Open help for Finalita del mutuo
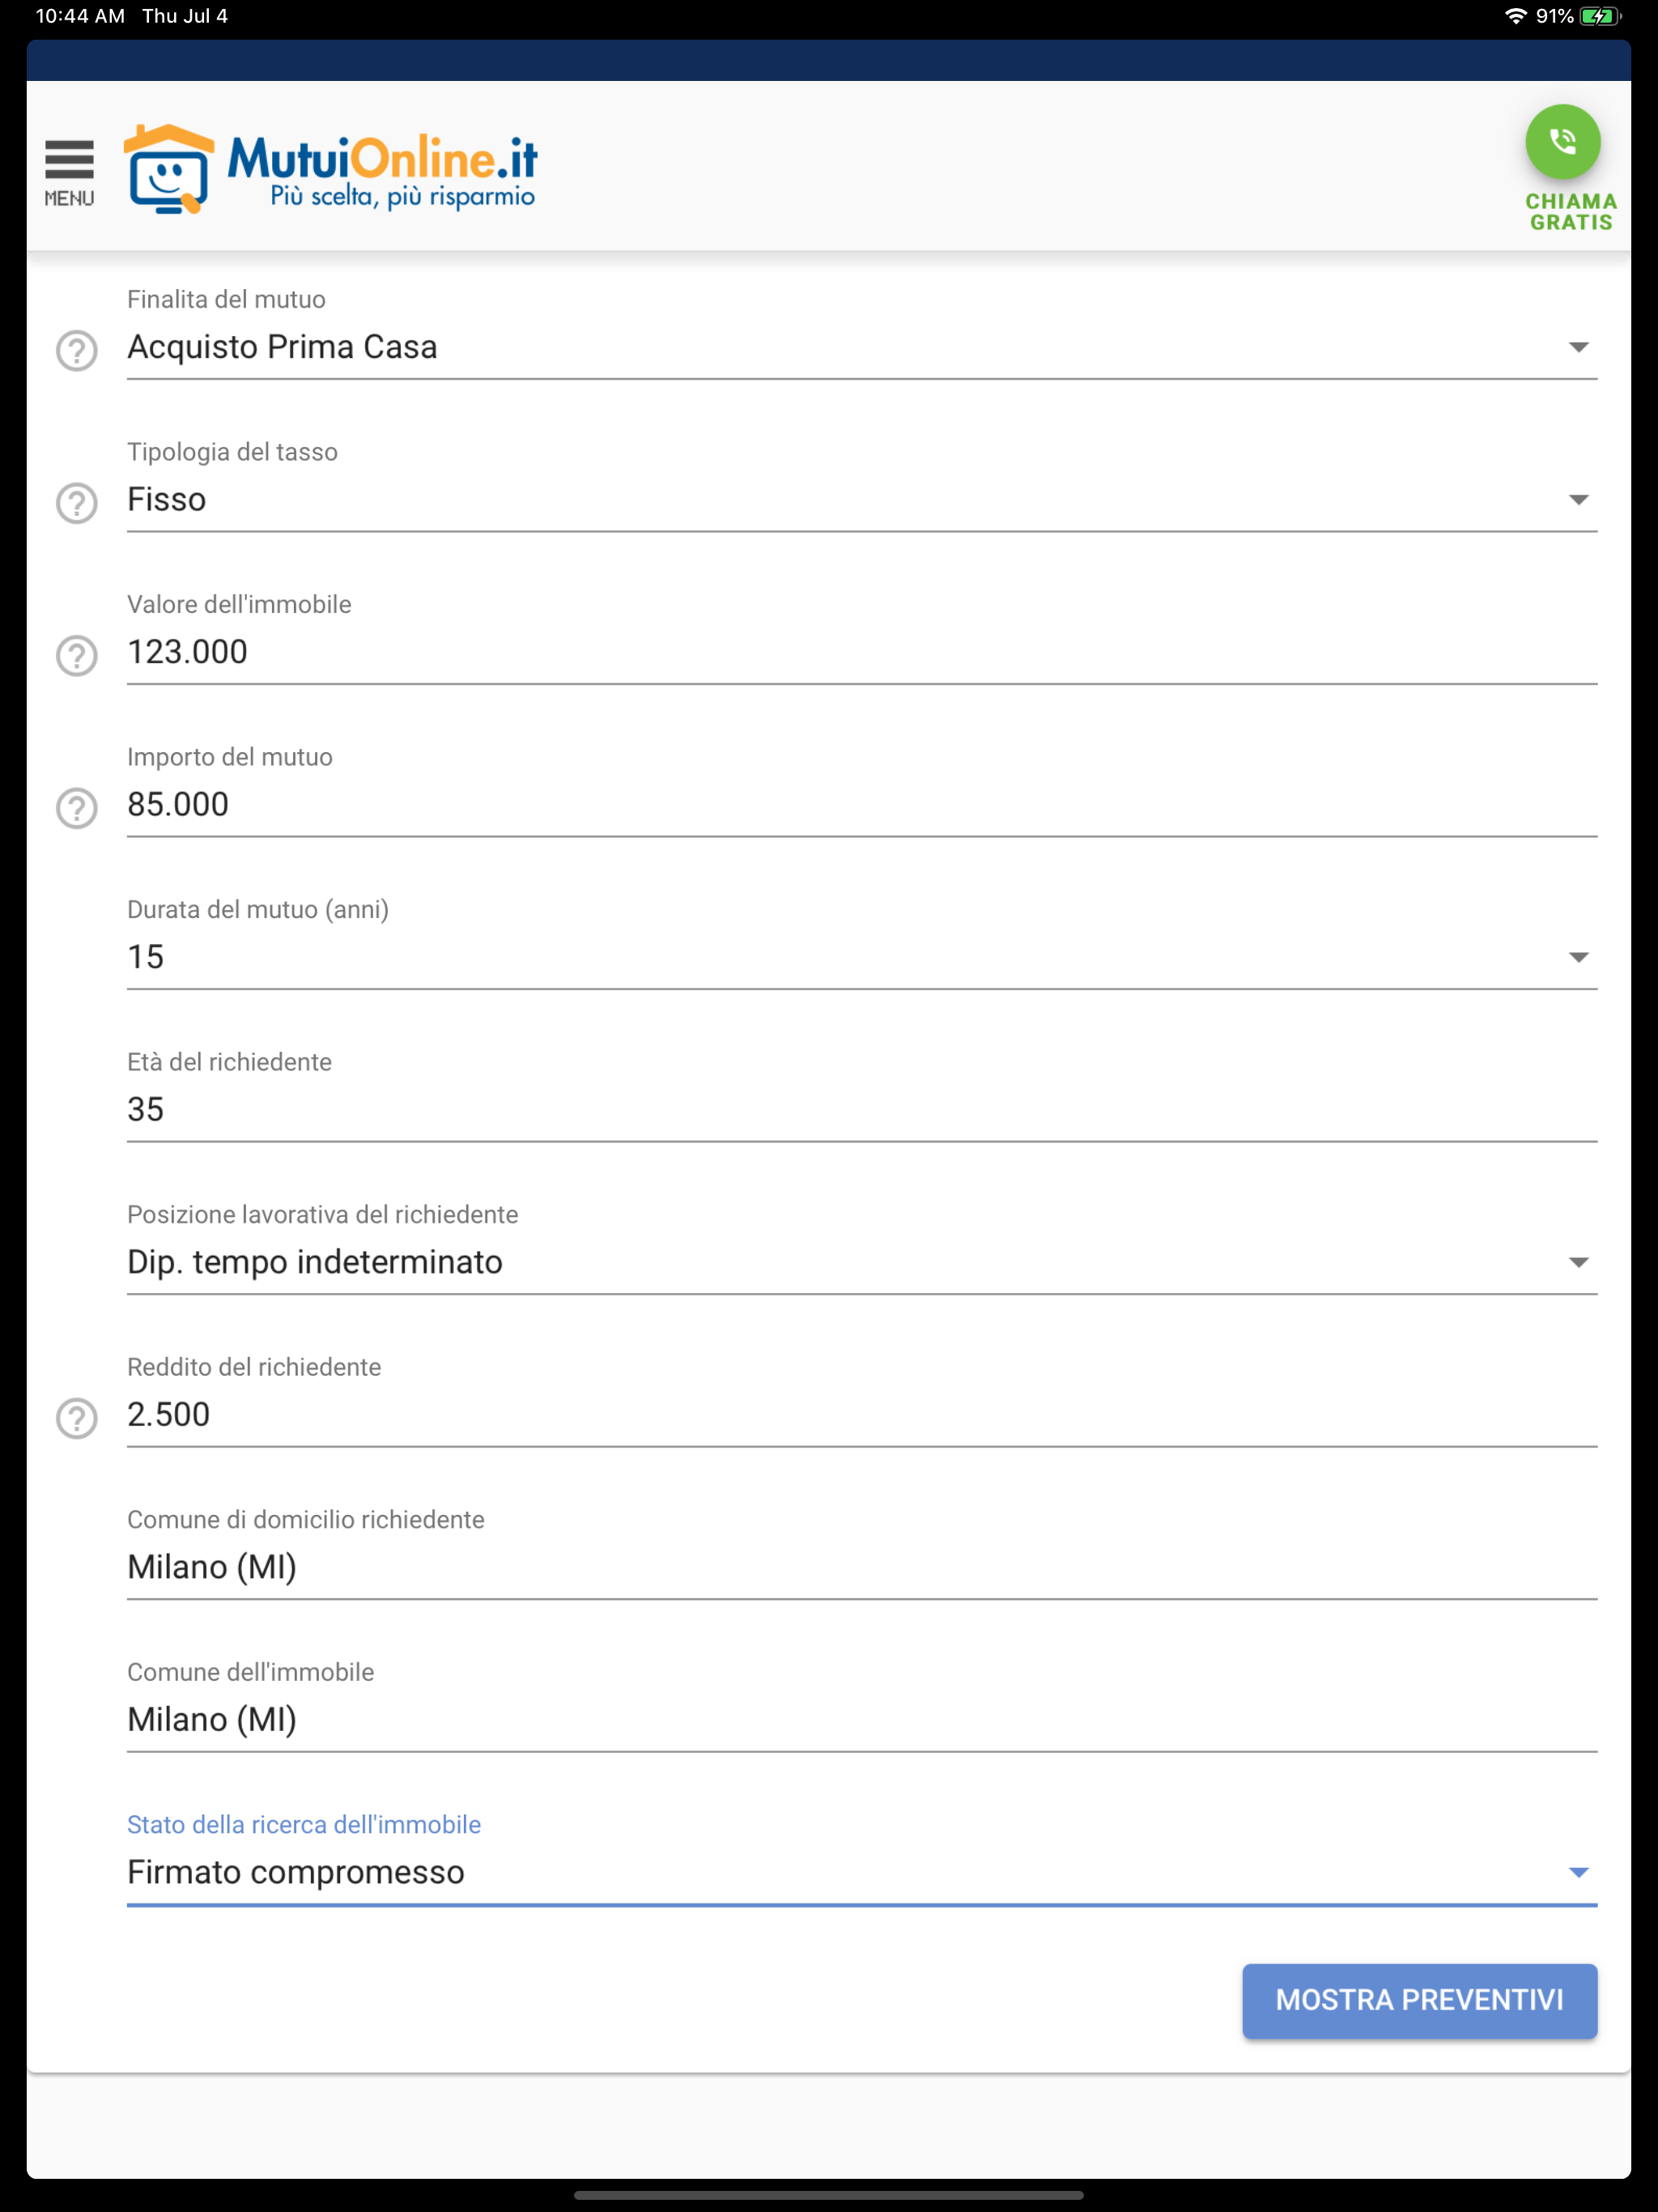The height and width of the screenshot is (2212, 1658). click(77, 350)
